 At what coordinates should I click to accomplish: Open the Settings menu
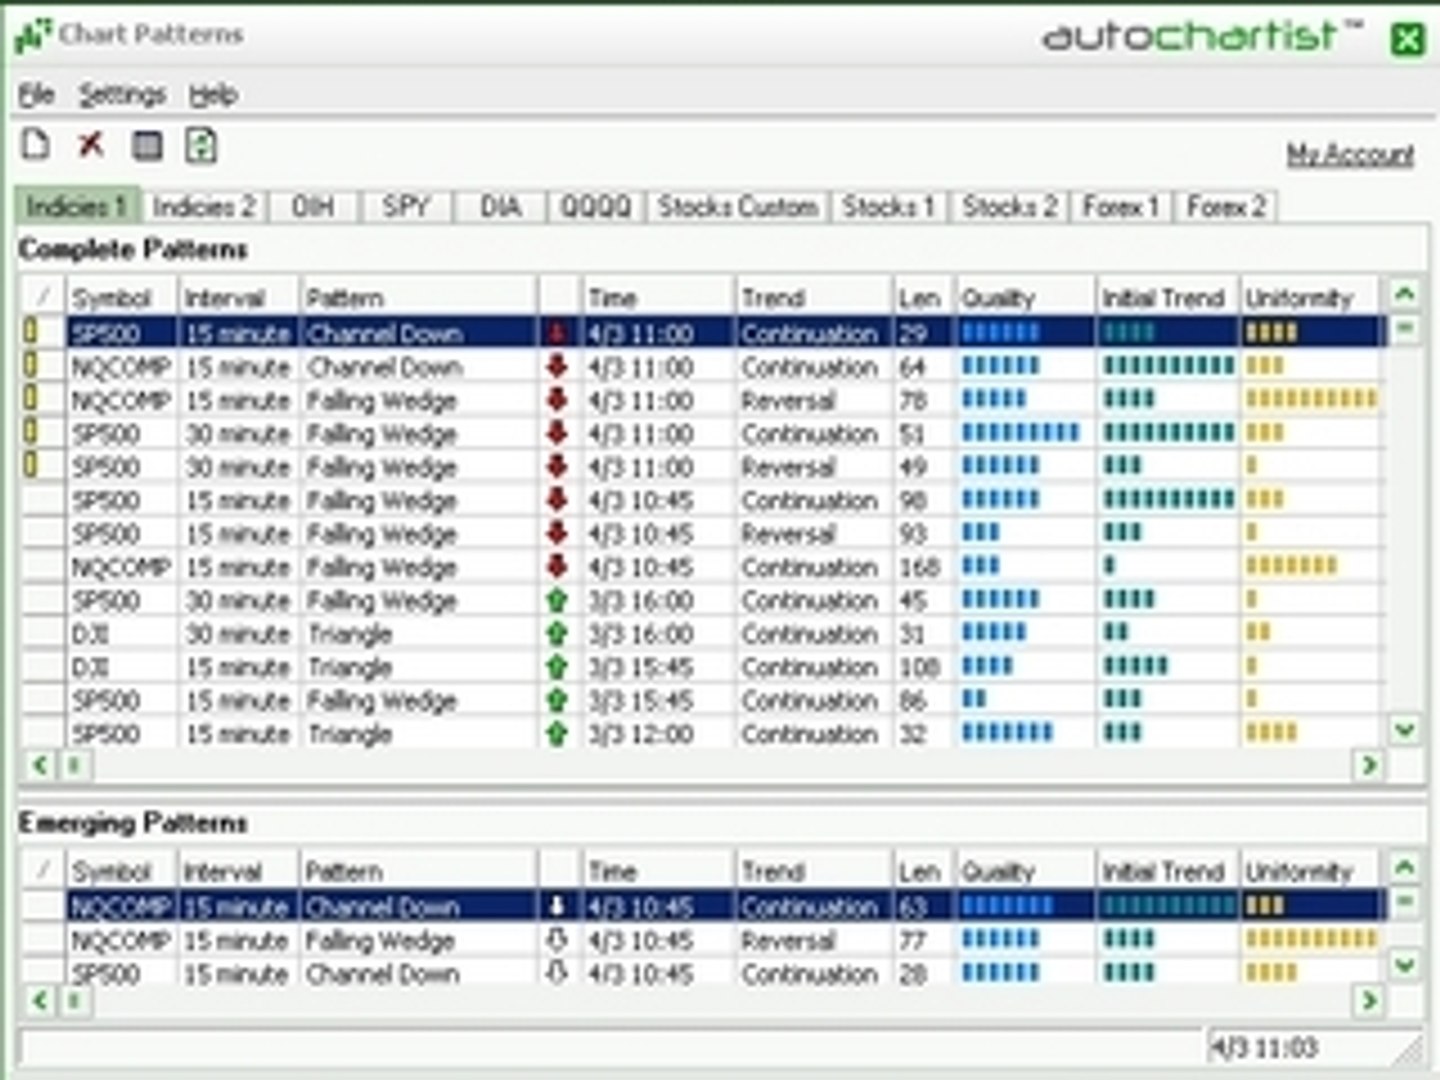(122, 95)
